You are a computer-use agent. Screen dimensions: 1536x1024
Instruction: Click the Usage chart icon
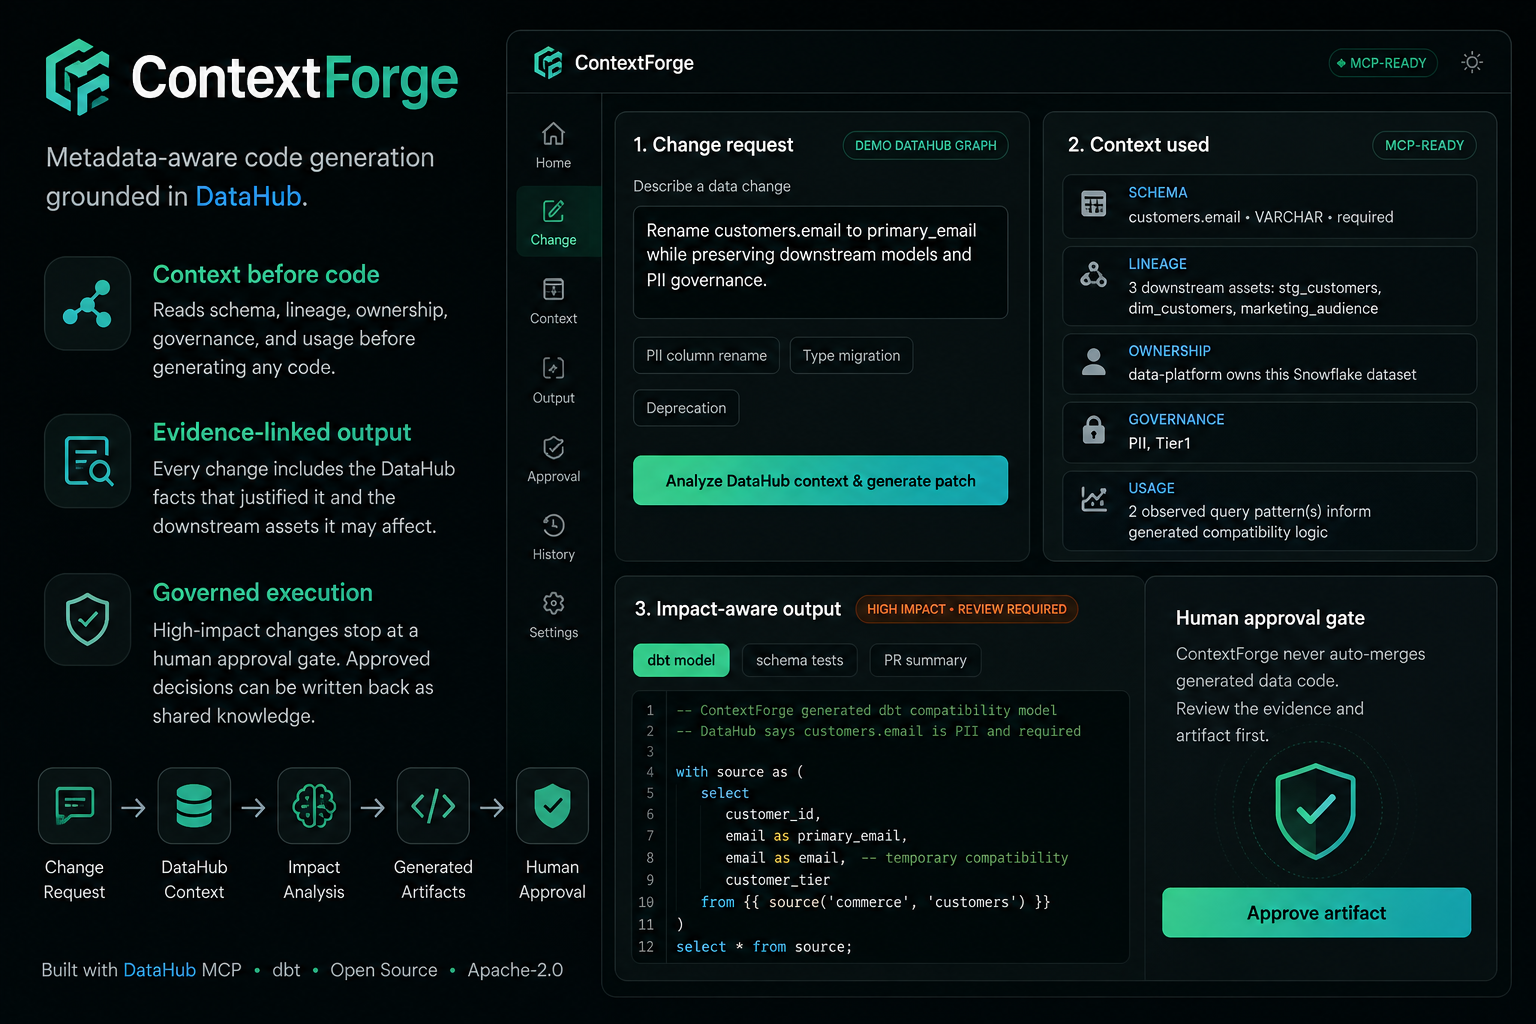pos(1094,498)
